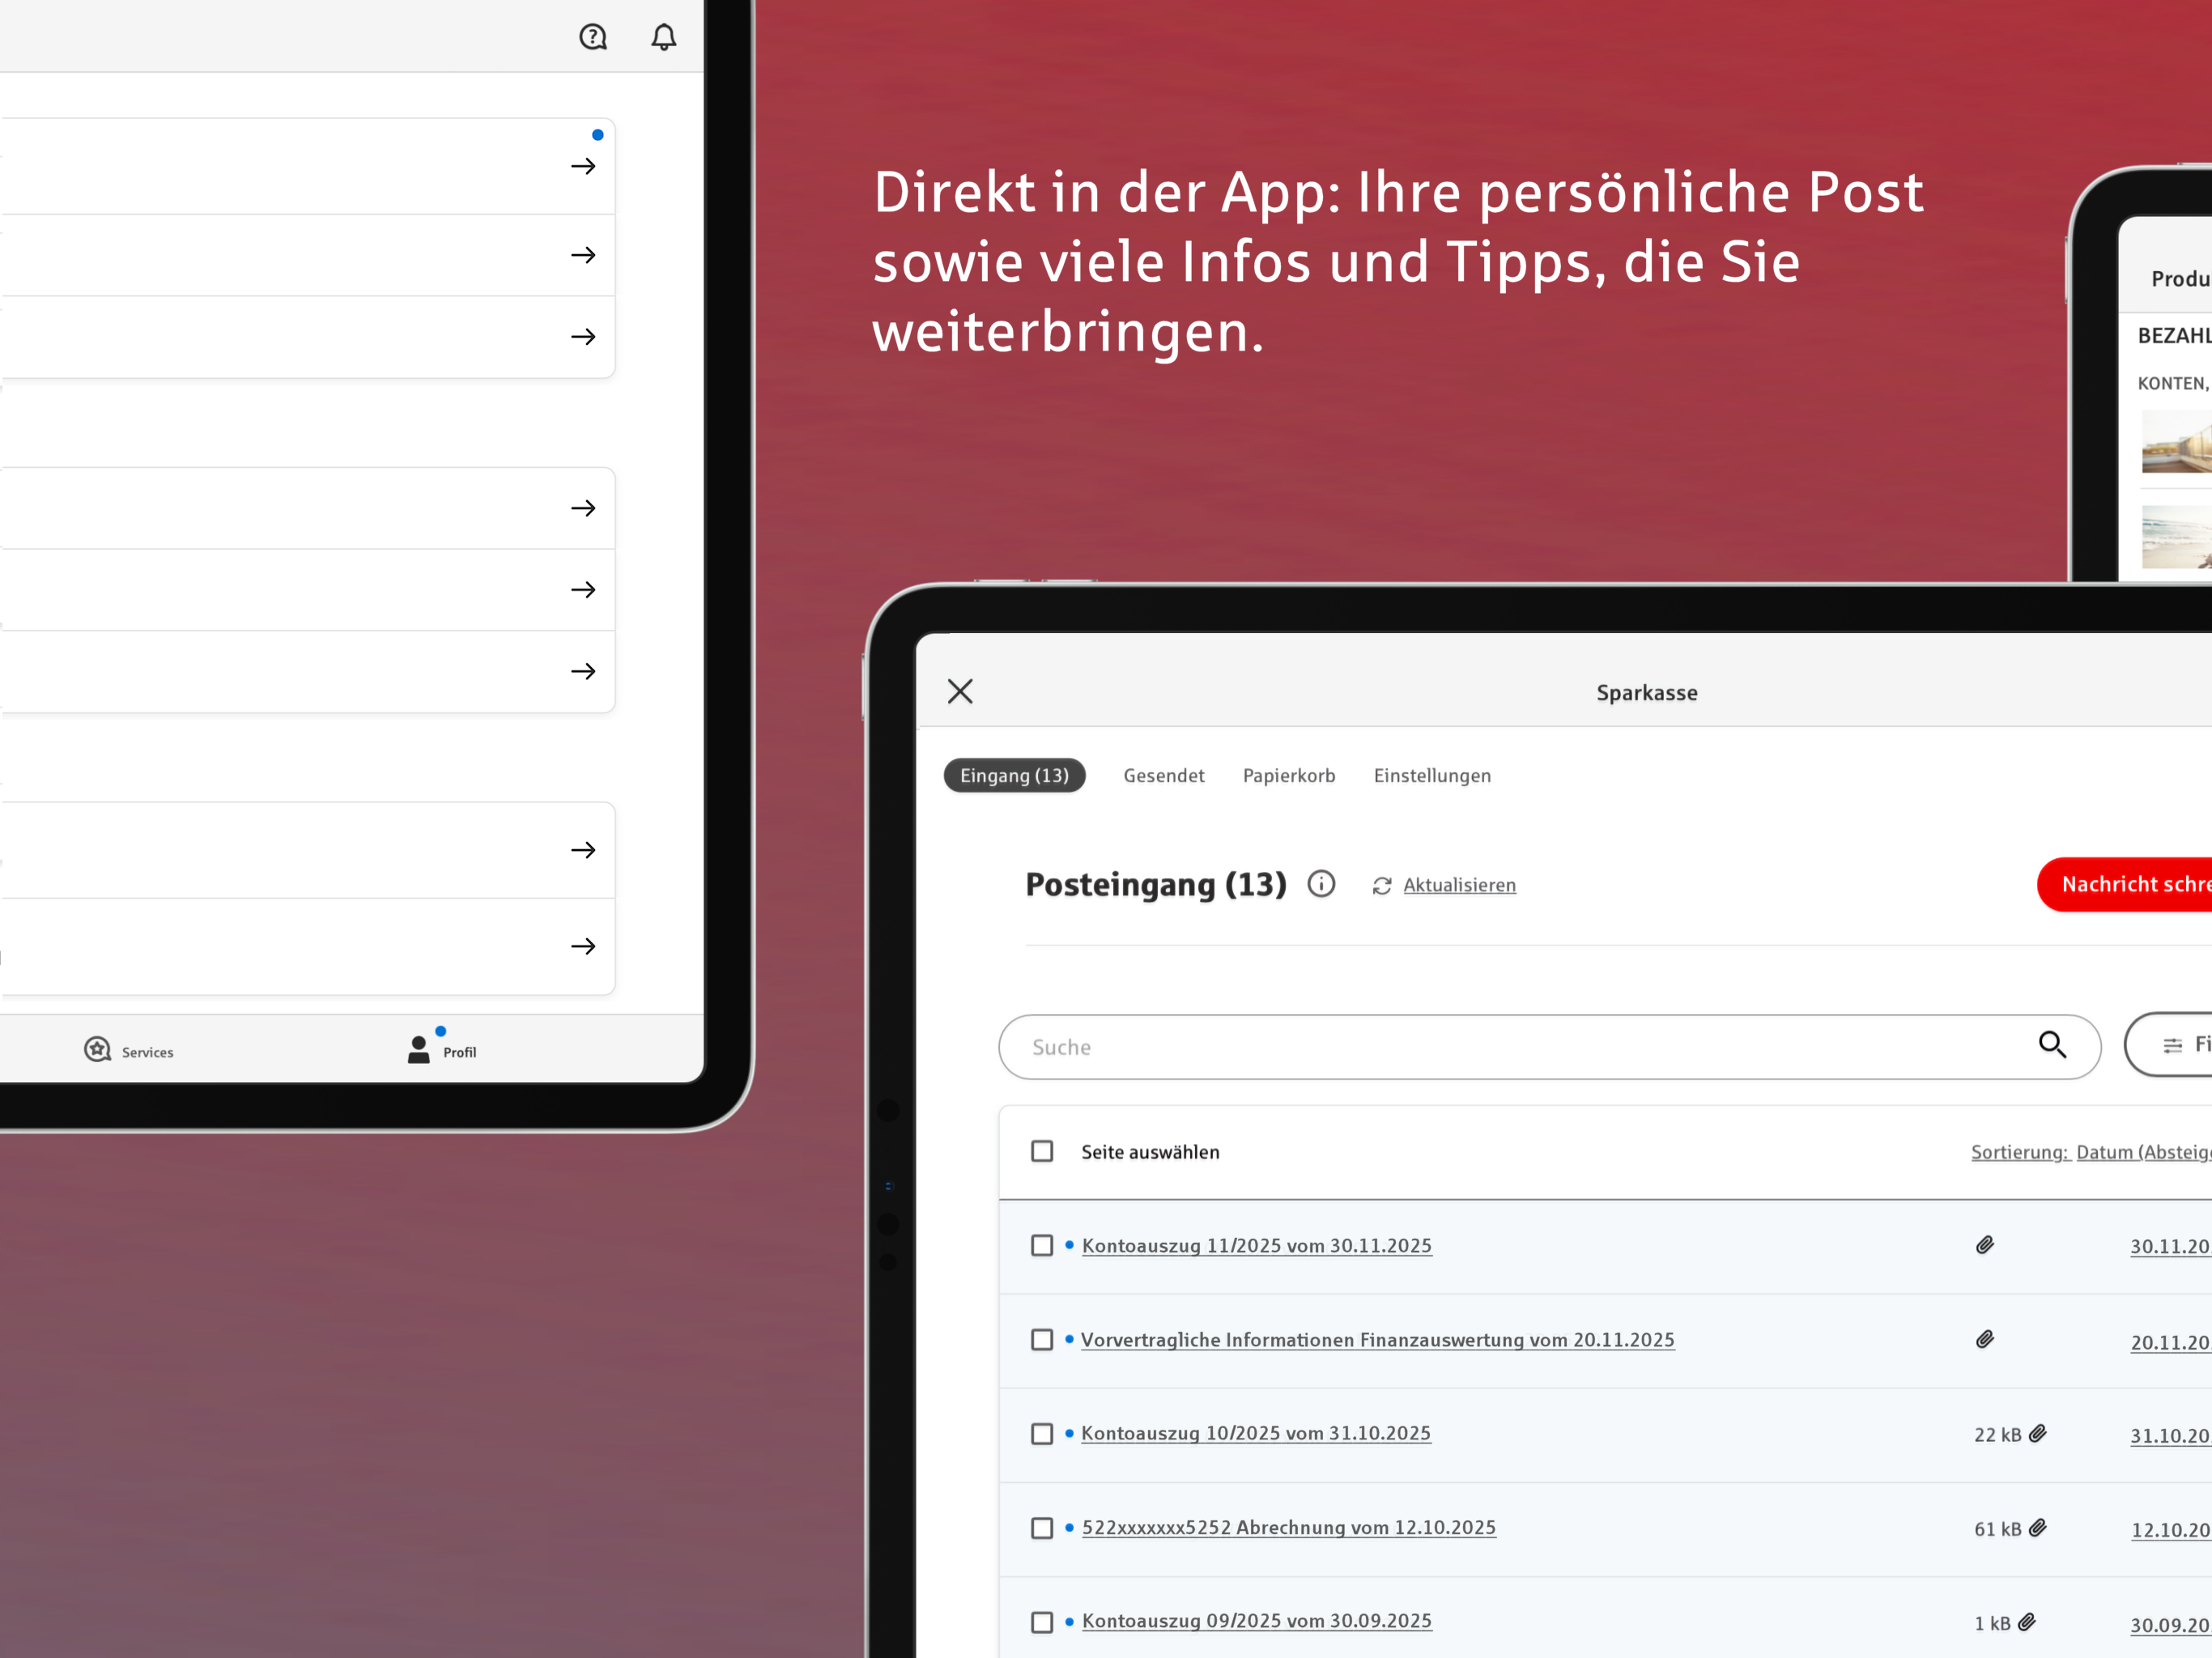The image size is (2212, 1658).
Task: Tick the Seite auswählen checkbox
Action: pos(1042,1151)
